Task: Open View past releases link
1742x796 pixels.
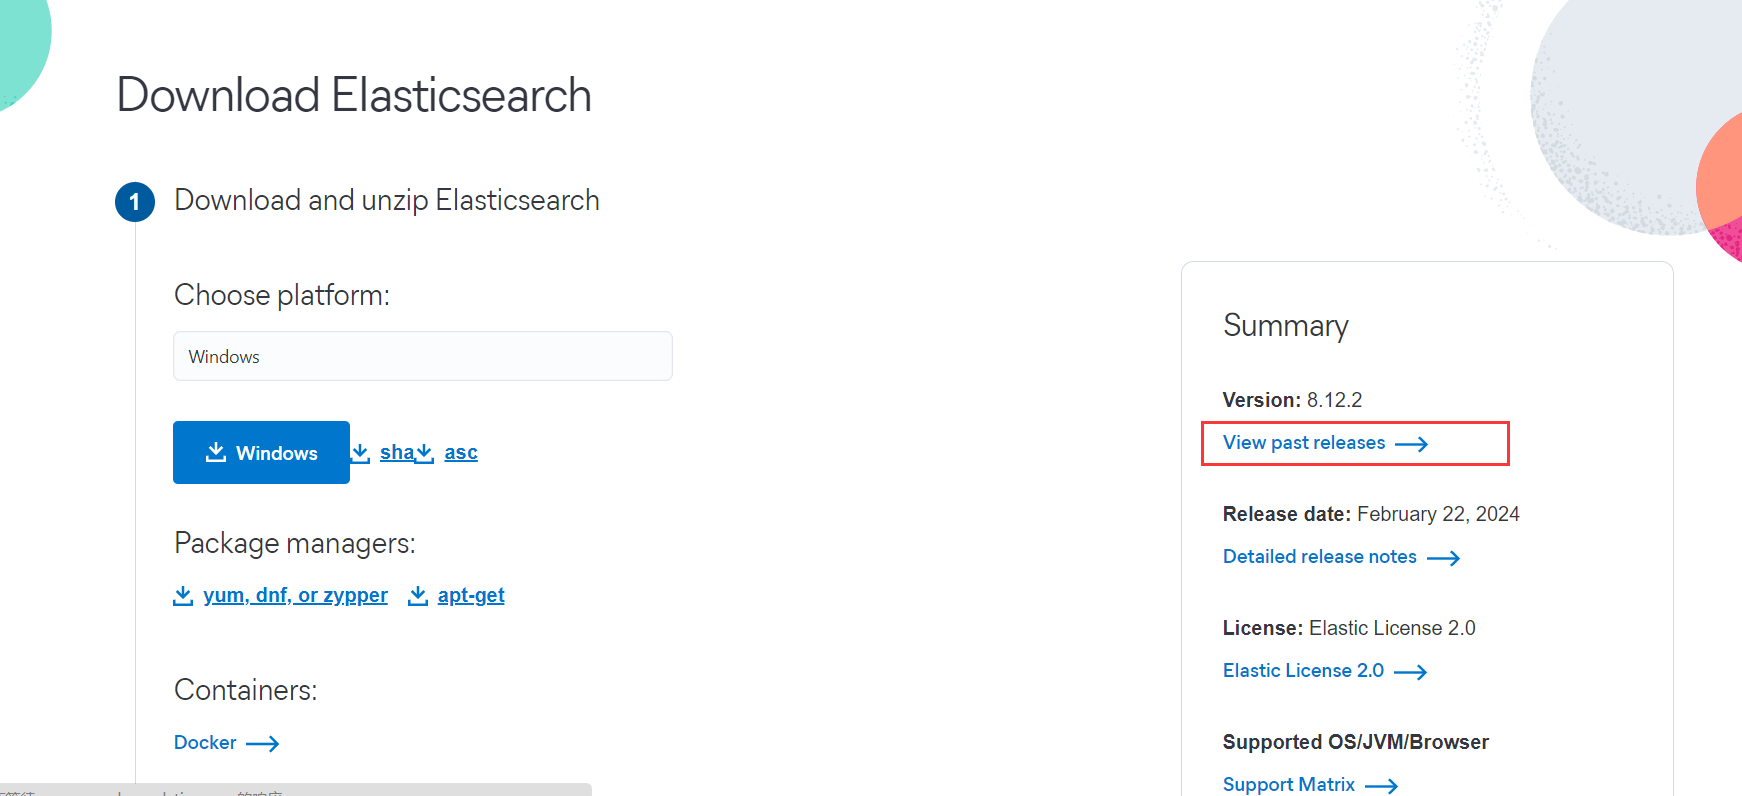Action: pyautogui.click(x=1304, y=442)
